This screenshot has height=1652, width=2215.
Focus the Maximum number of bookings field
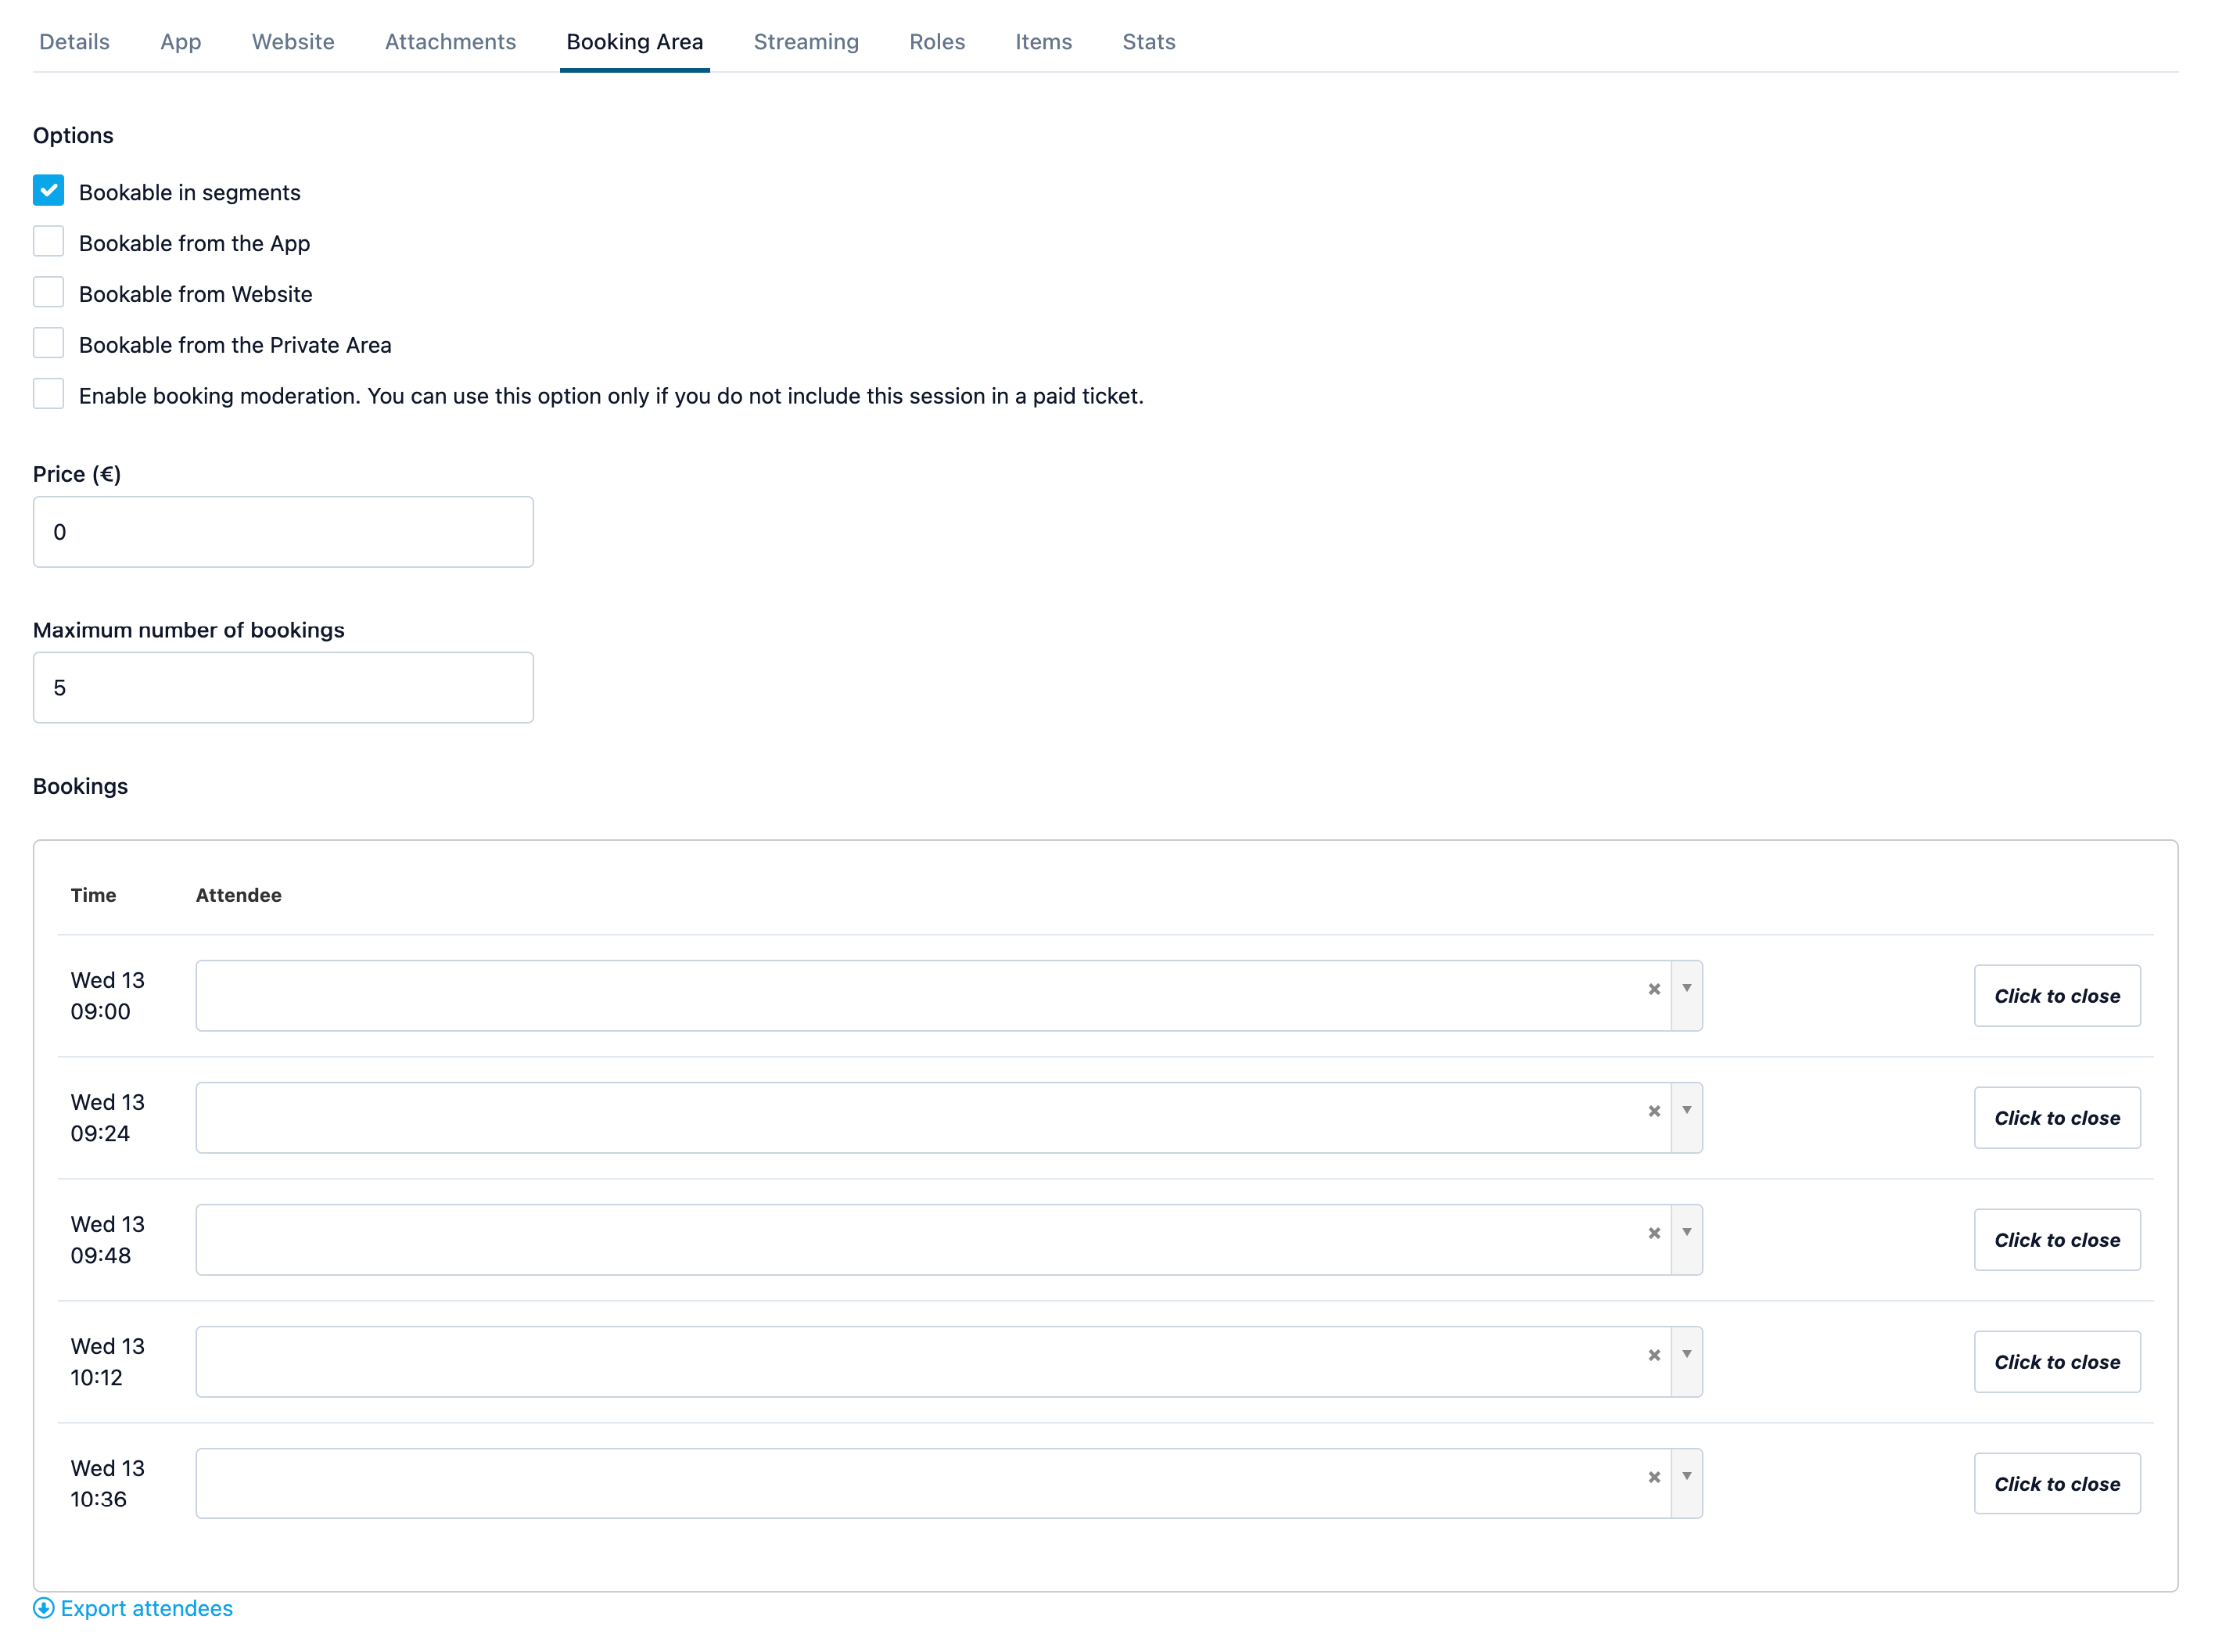tap(283, 687)
